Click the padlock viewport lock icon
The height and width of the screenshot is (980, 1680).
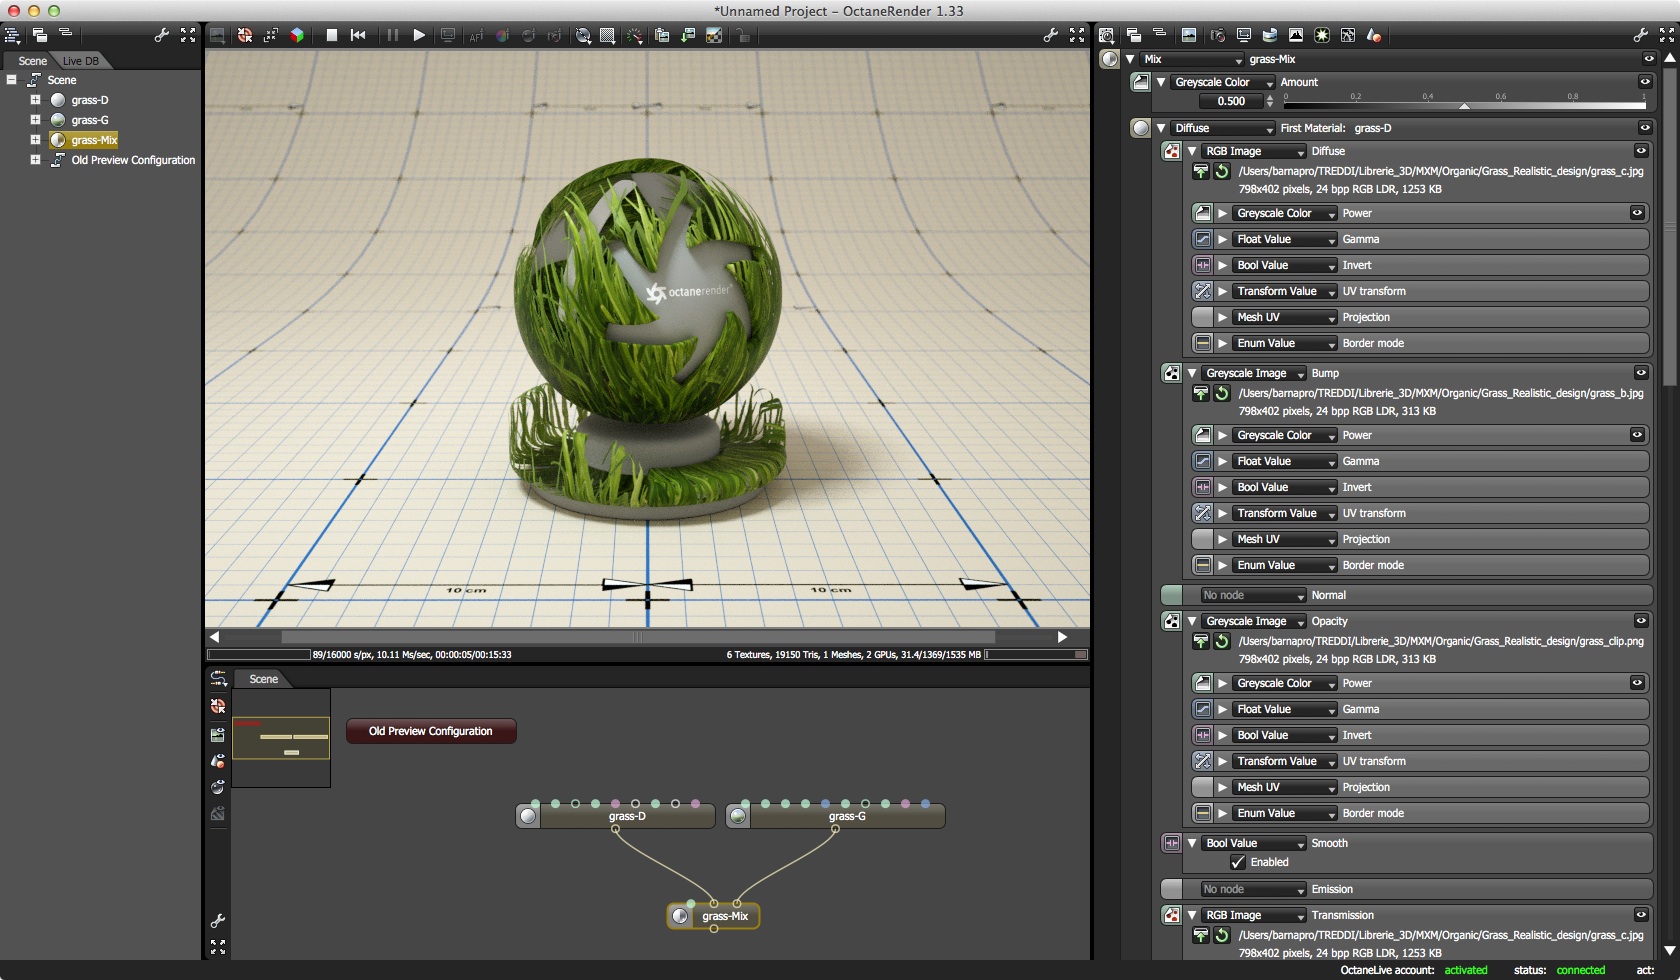(x=742, y=35)
